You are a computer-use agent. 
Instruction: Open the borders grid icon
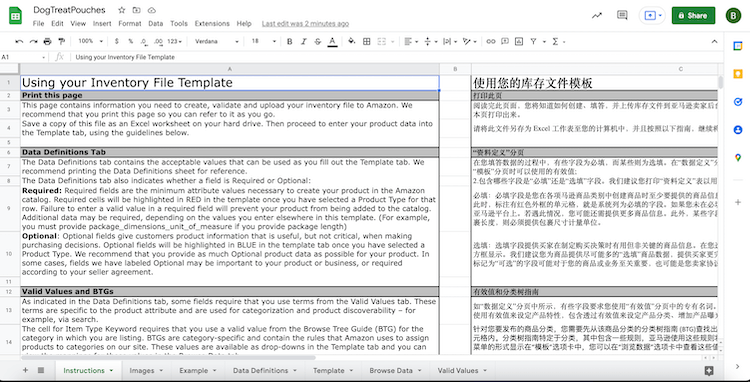point(367,42)
